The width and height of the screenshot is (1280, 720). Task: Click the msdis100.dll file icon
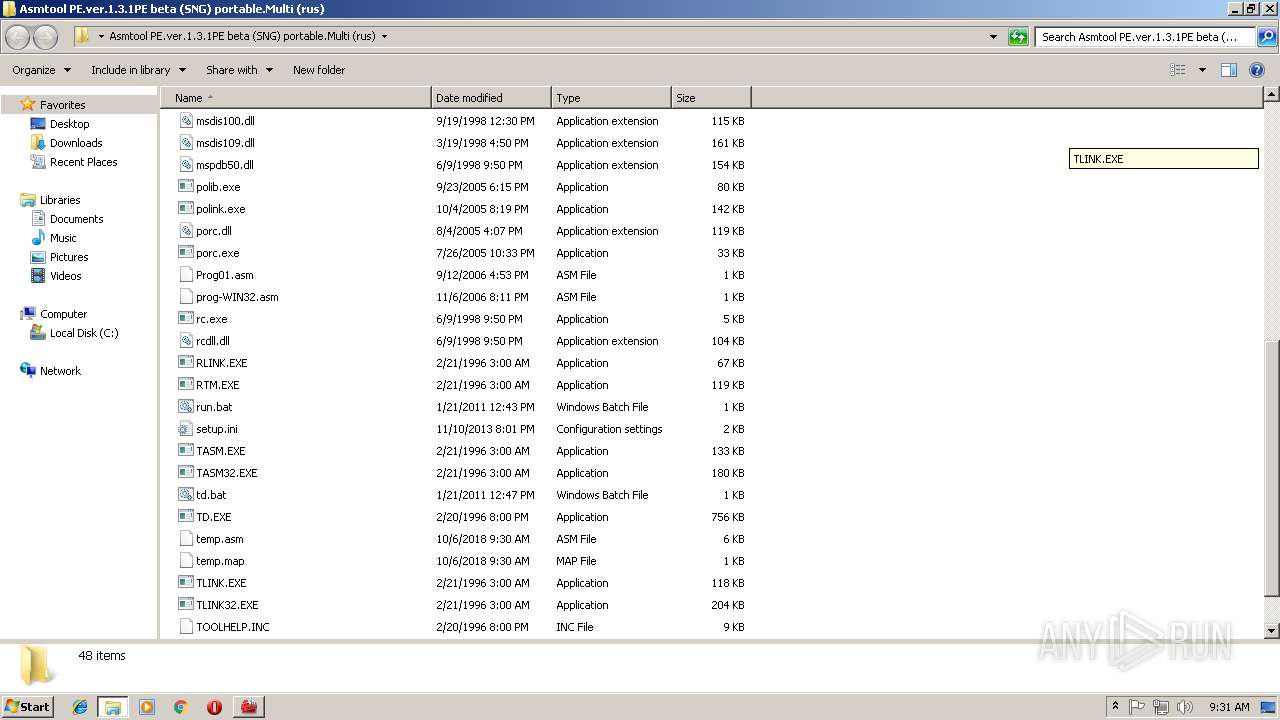click(x=185, y=120)
